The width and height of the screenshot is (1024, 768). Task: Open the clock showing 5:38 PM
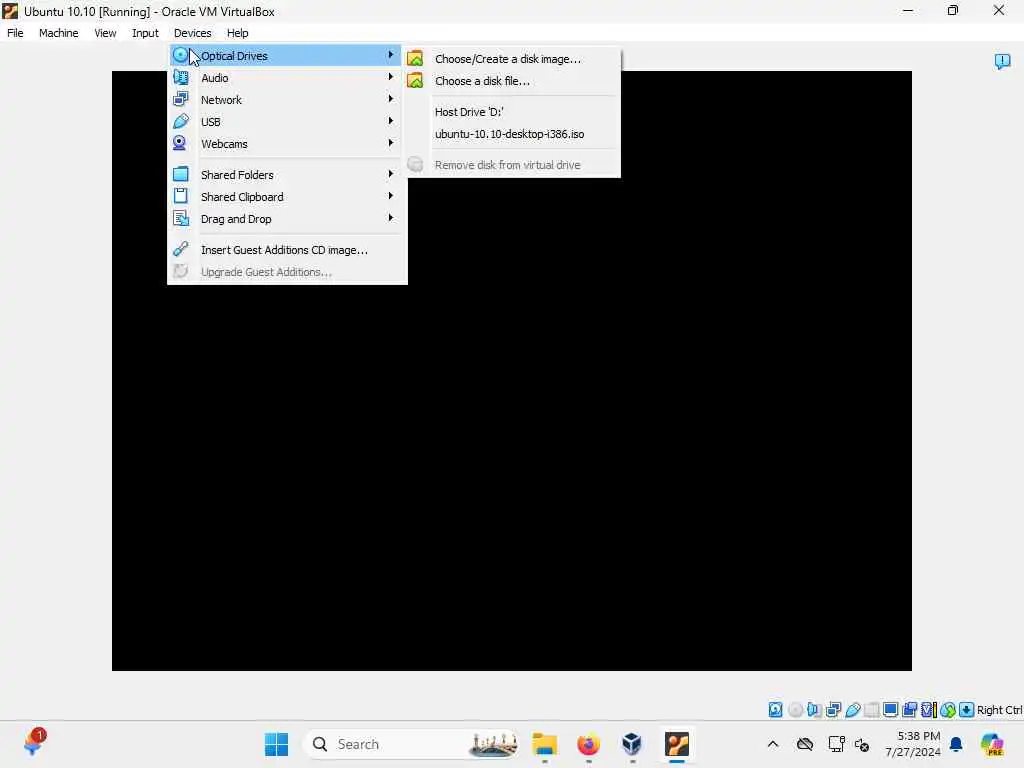click(913, 744)
